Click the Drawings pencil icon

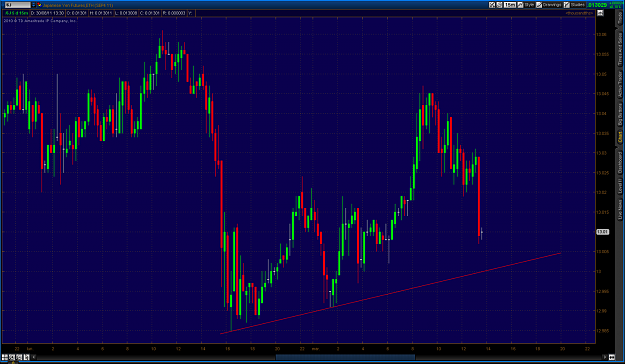point(539,5)
